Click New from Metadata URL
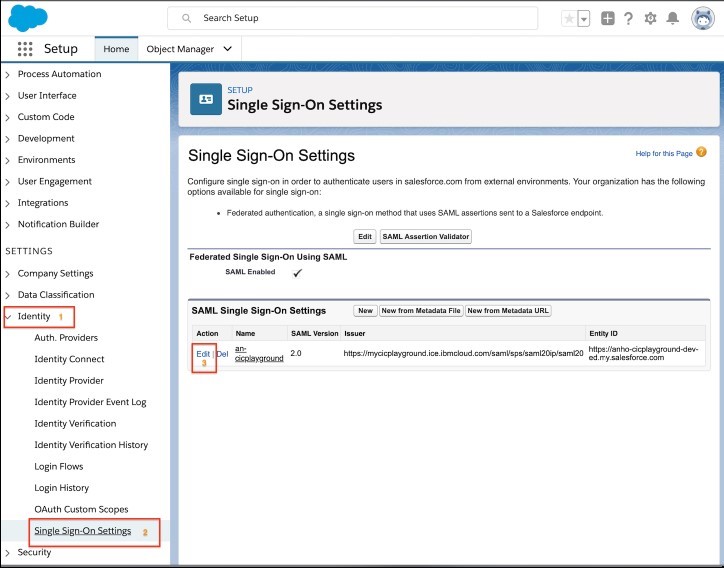The width and height of the screenshot is (724, 568). coord(508,311)
